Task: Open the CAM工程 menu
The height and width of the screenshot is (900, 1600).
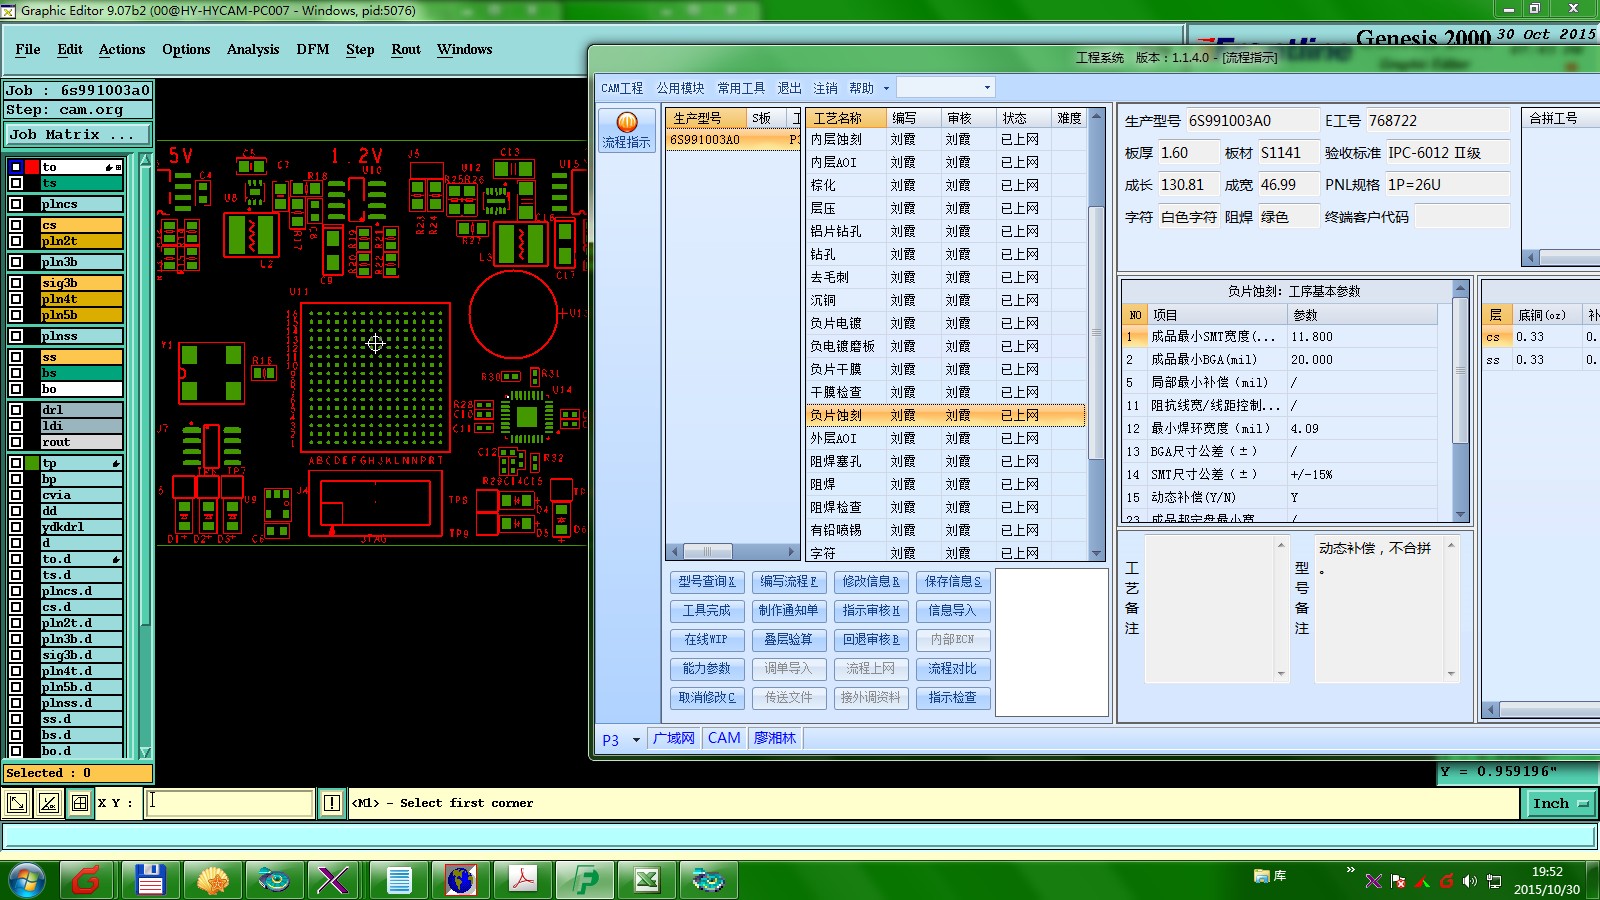Action: click(x=622, y=88)
